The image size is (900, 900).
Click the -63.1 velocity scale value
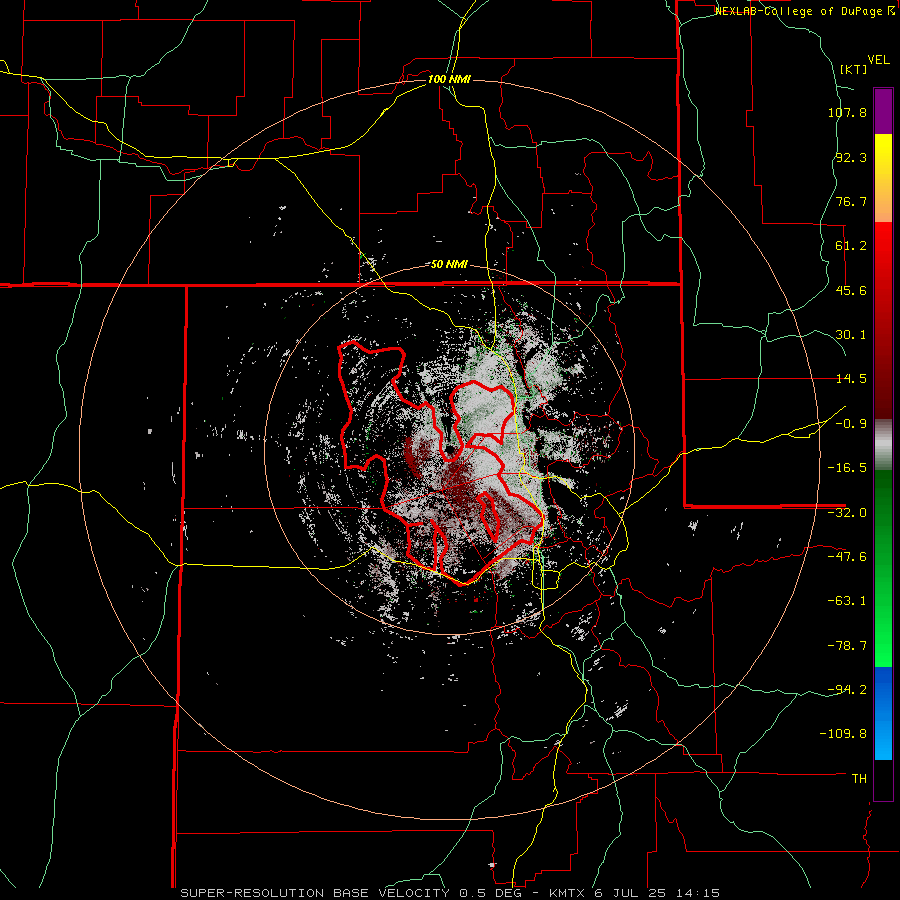tap(847, 601)
